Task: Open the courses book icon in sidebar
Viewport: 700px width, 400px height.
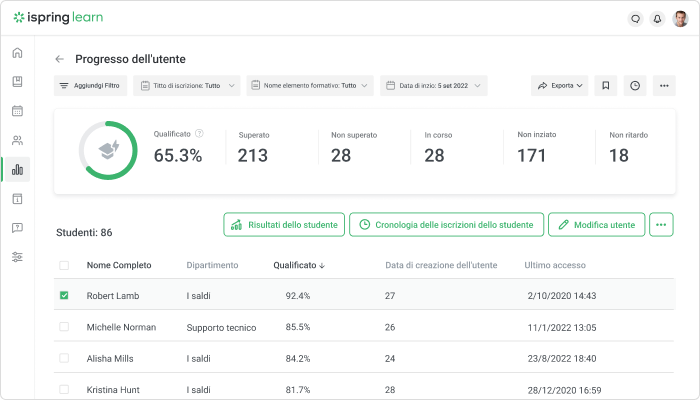Action: point(17,82)
